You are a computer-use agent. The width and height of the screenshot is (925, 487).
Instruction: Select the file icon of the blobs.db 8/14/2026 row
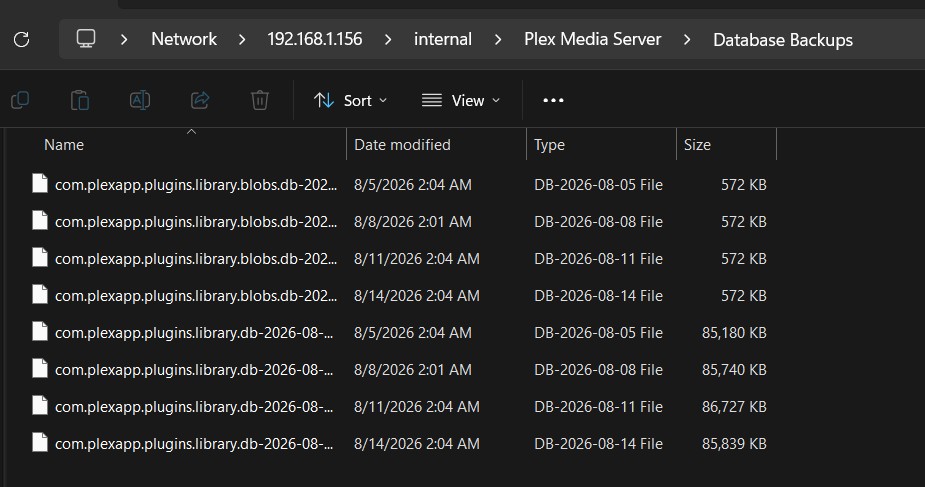40,294
